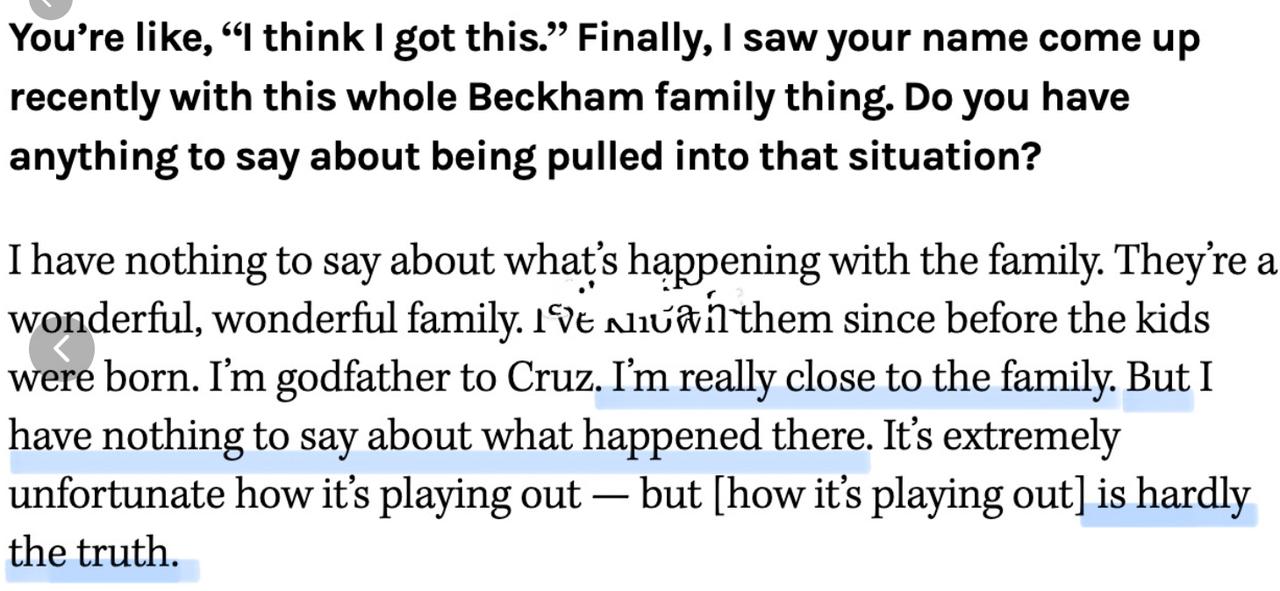
Task: Click the left chevron back button
Action: [x=61, y=349]
